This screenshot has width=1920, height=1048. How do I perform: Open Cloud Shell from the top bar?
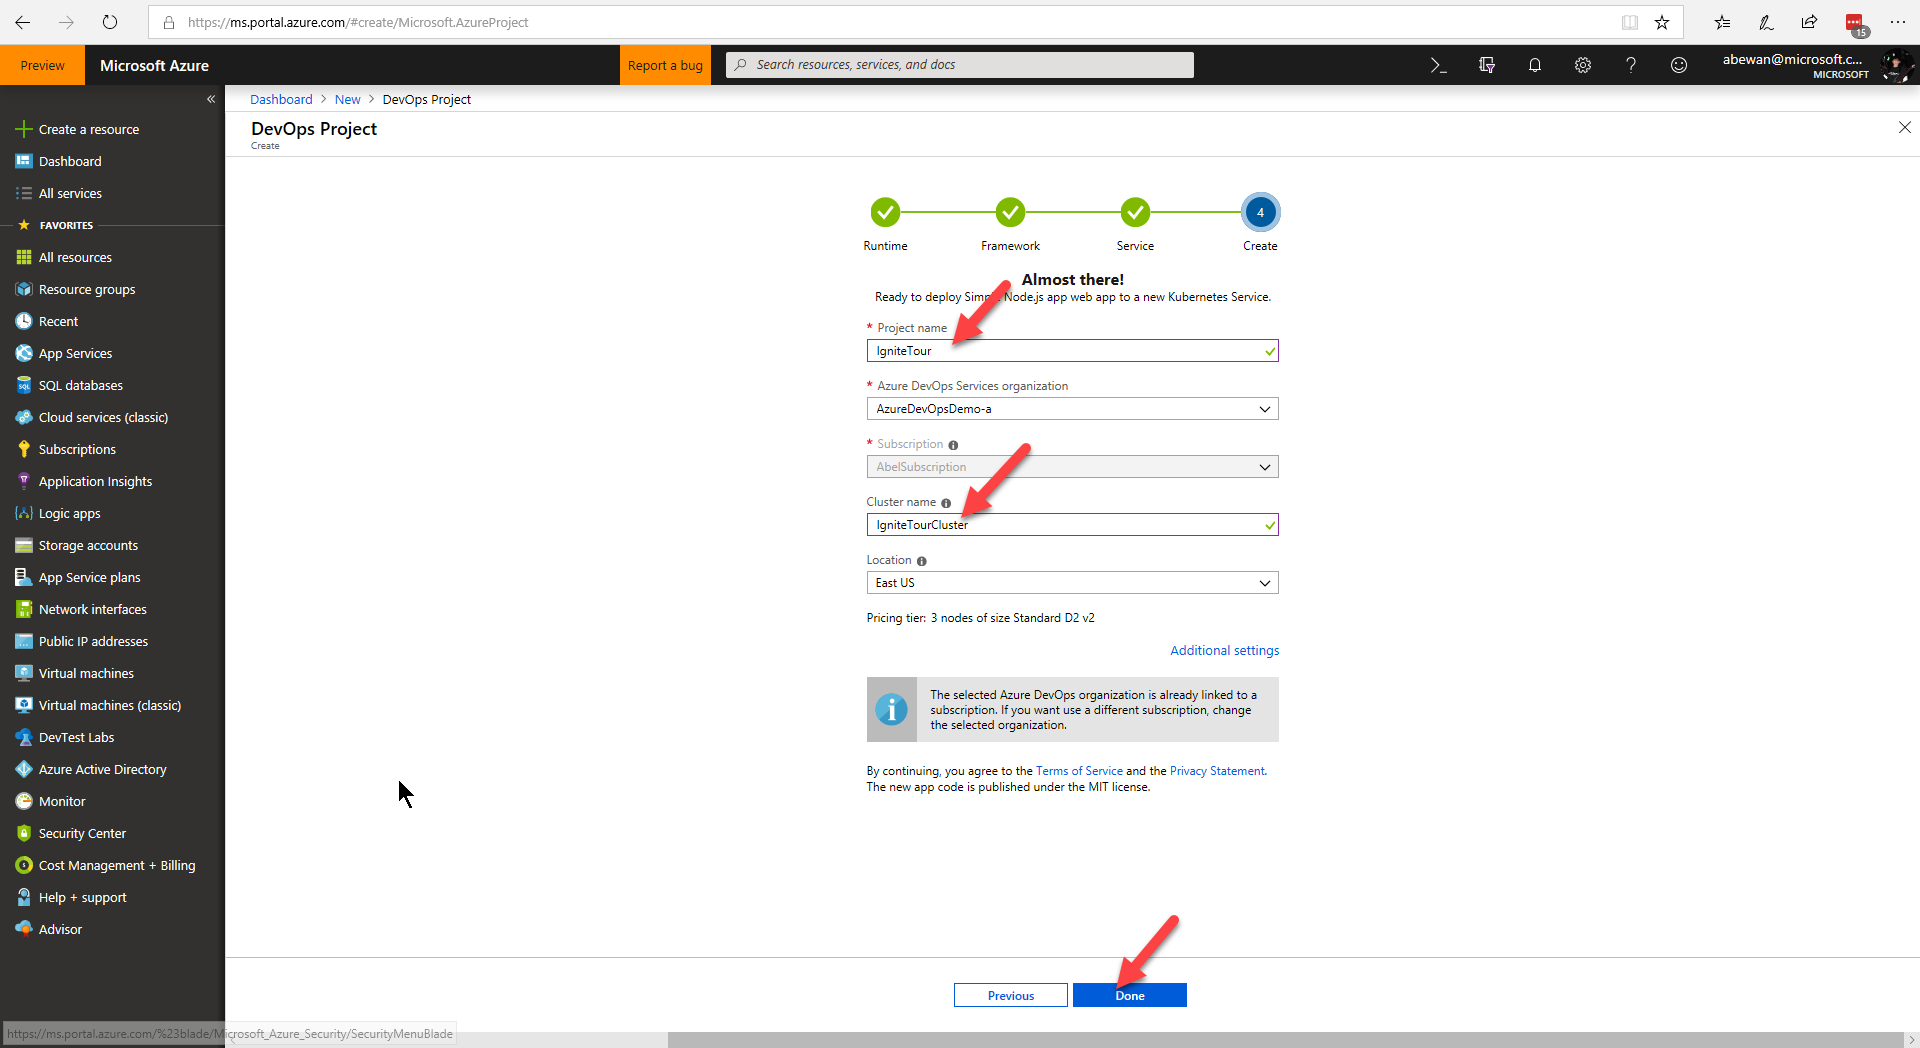(x=1438, y=65)
